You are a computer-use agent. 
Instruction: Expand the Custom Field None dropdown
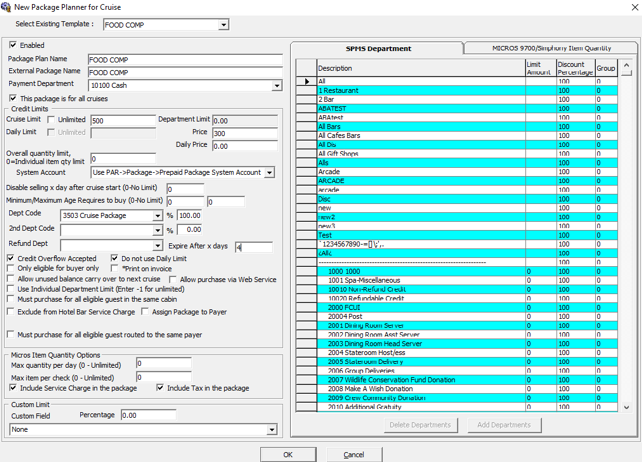(271, 430)
